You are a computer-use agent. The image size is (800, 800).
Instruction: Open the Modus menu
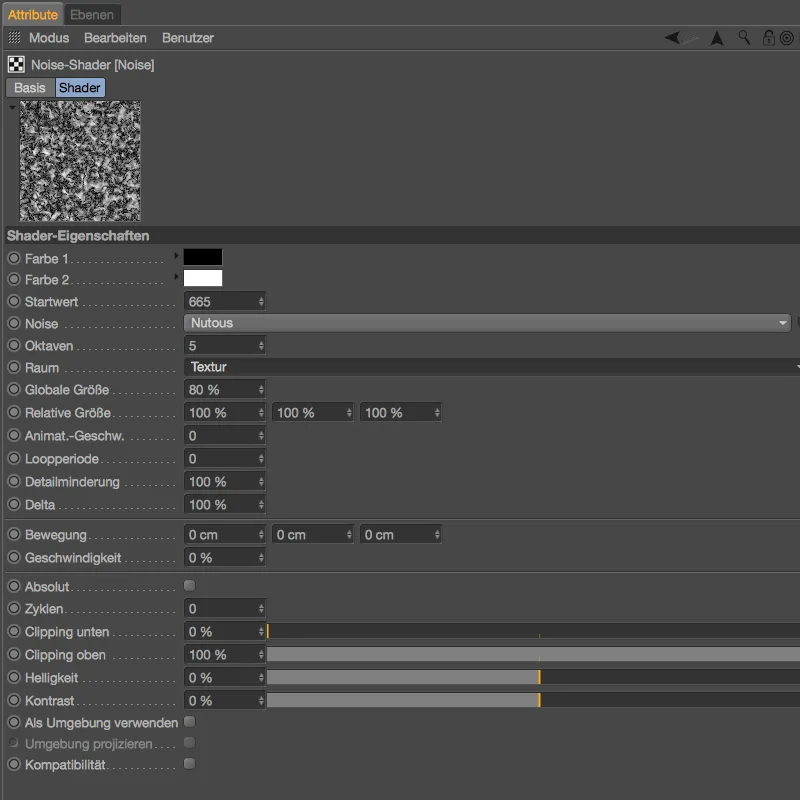(49, 38)
